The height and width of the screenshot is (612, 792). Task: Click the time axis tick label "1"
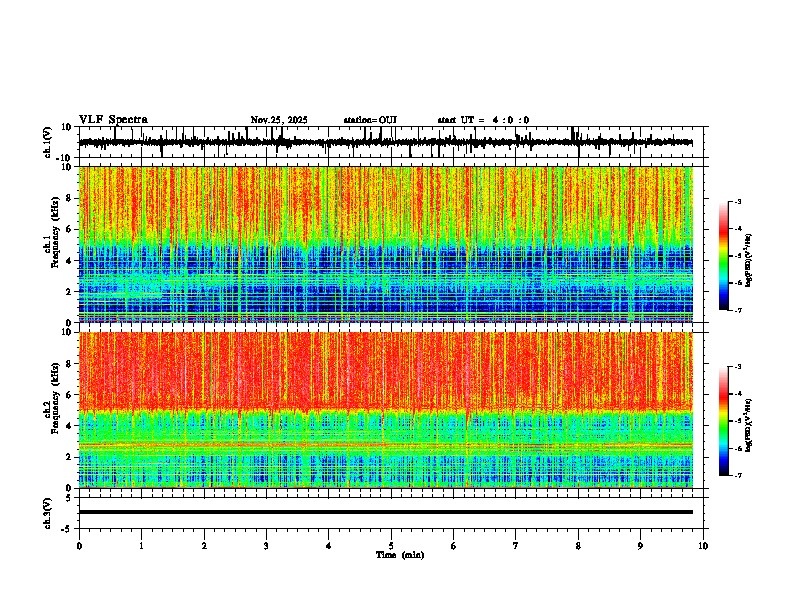coord(141,546)
